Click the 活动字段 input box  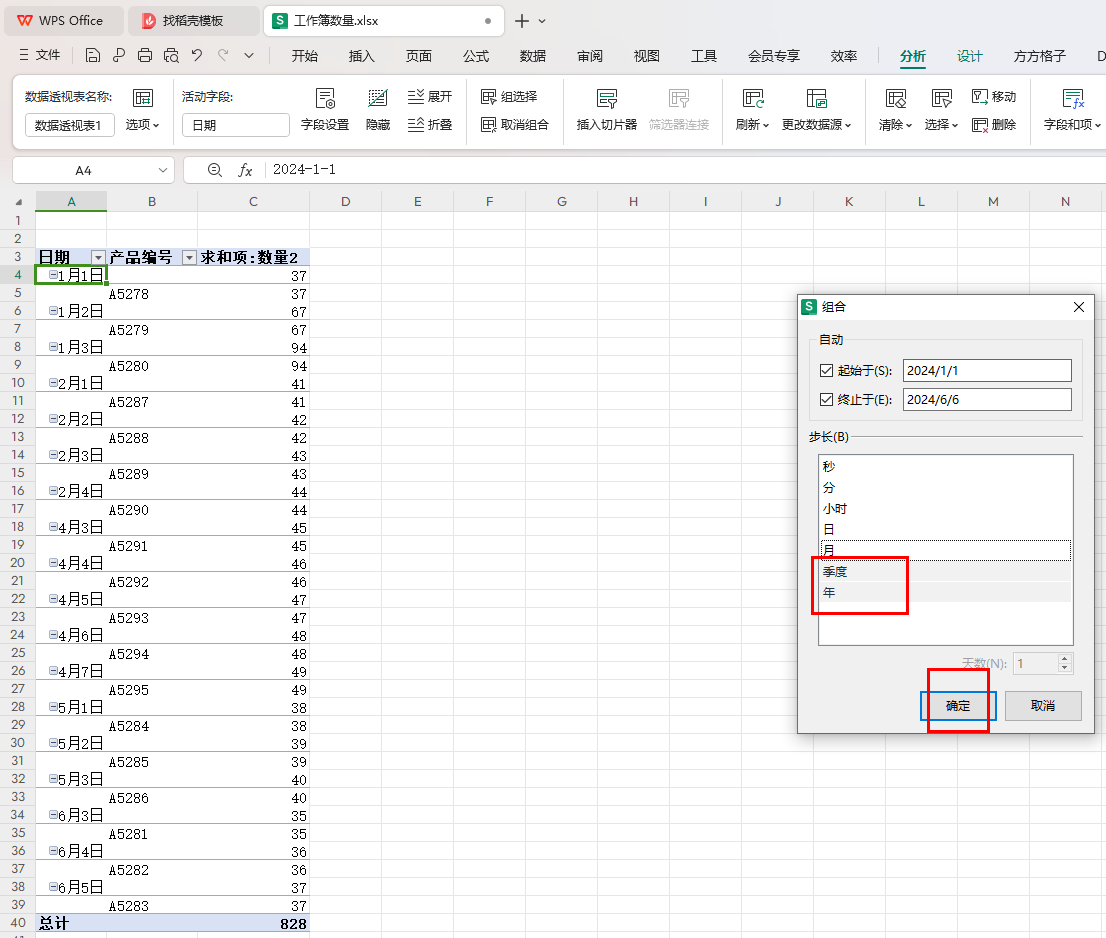pyautogui.click(x=236, y=125)
